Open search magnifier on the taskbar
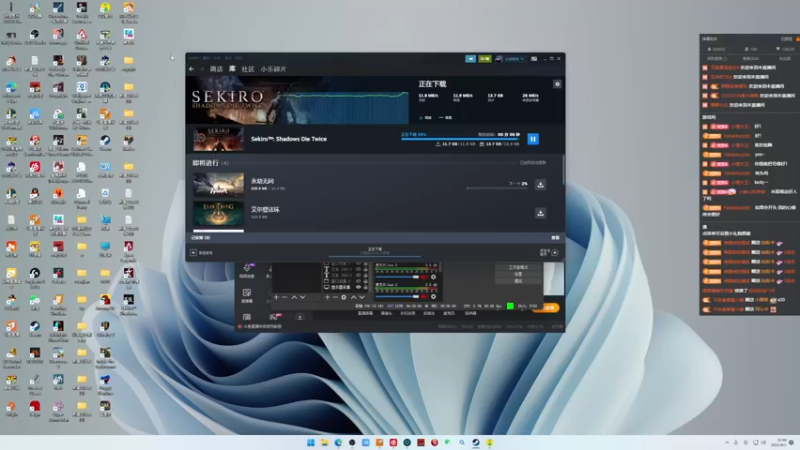 462,442
